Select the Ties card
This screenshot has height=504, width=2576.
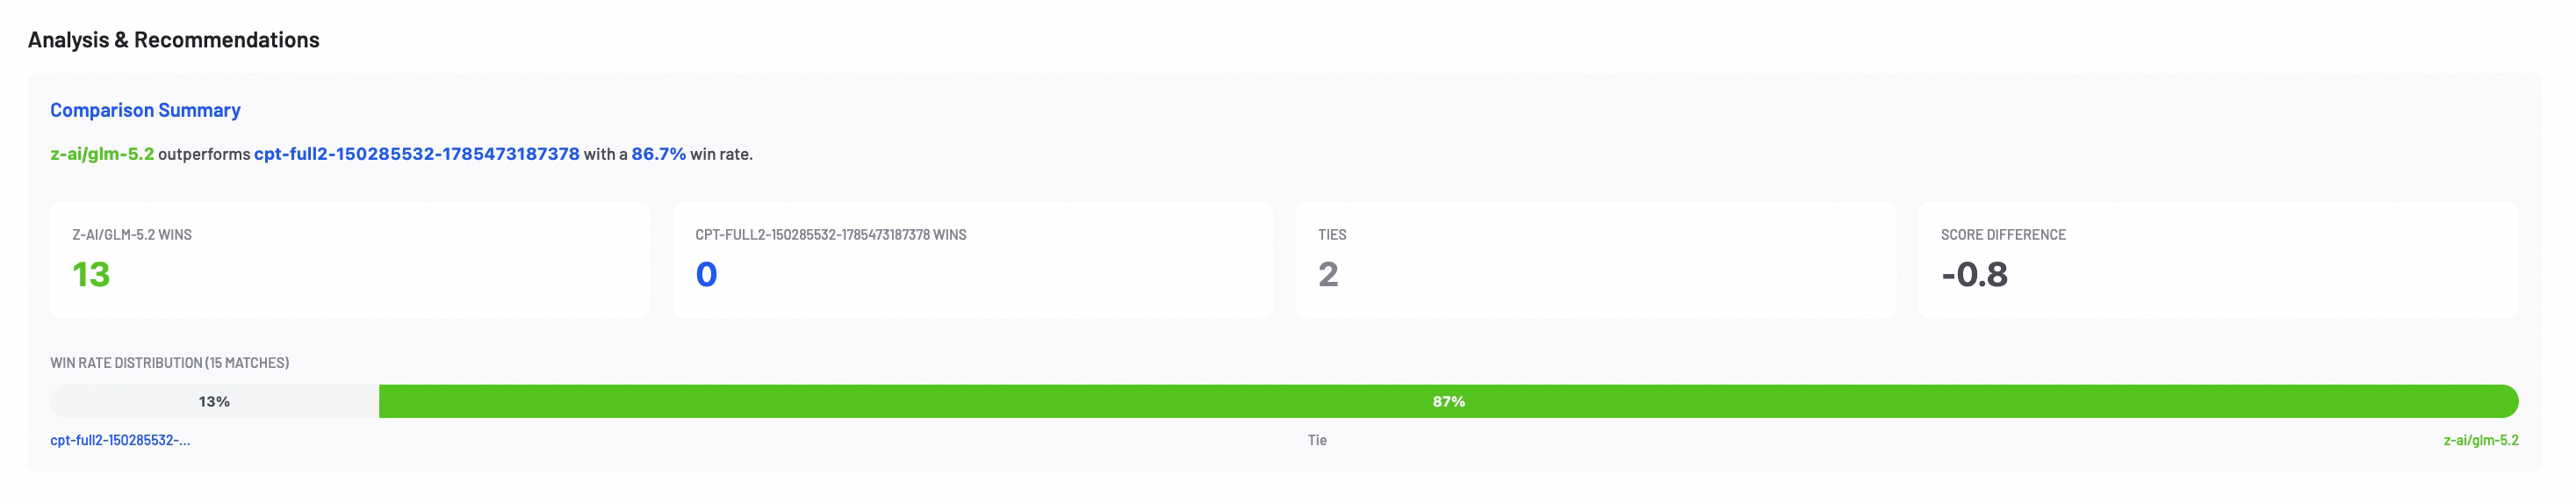(x=1596, y=261)
